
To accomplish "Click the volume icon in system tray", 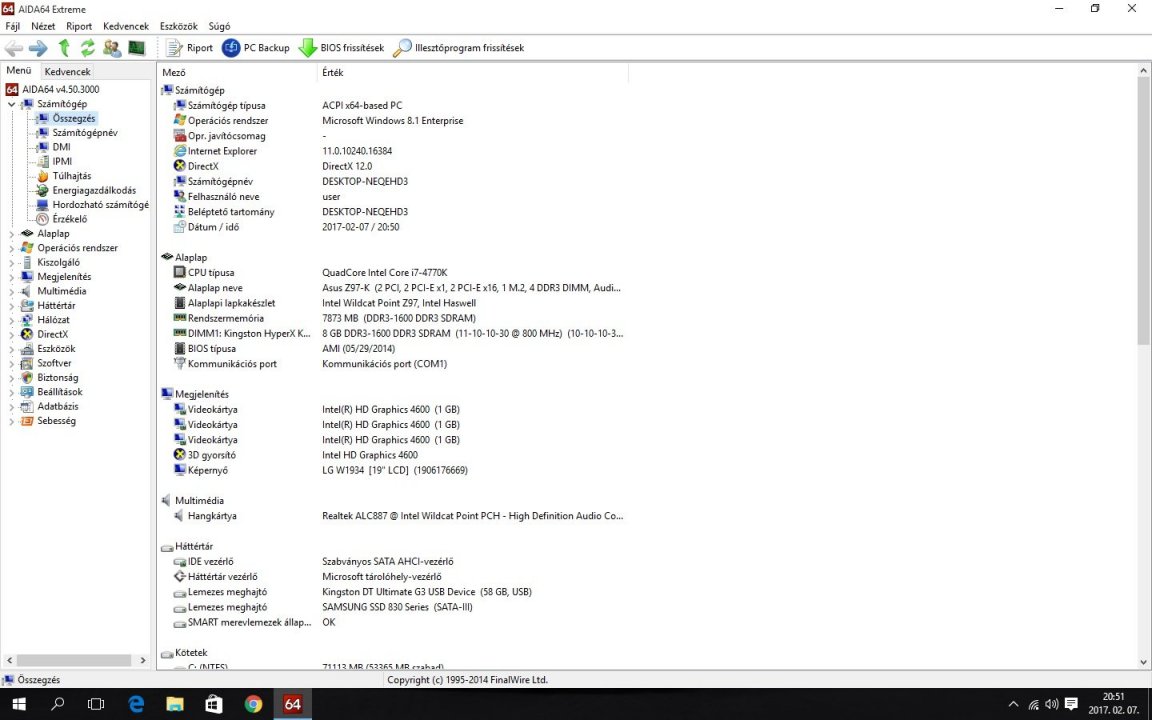I will coord(1051,705).
